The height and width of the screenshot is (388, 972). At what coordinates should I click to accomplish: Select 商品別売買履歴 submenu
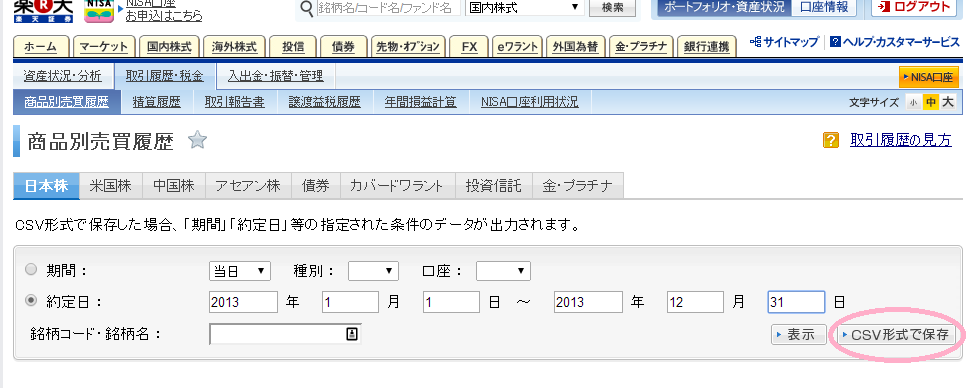coord(66,102)
